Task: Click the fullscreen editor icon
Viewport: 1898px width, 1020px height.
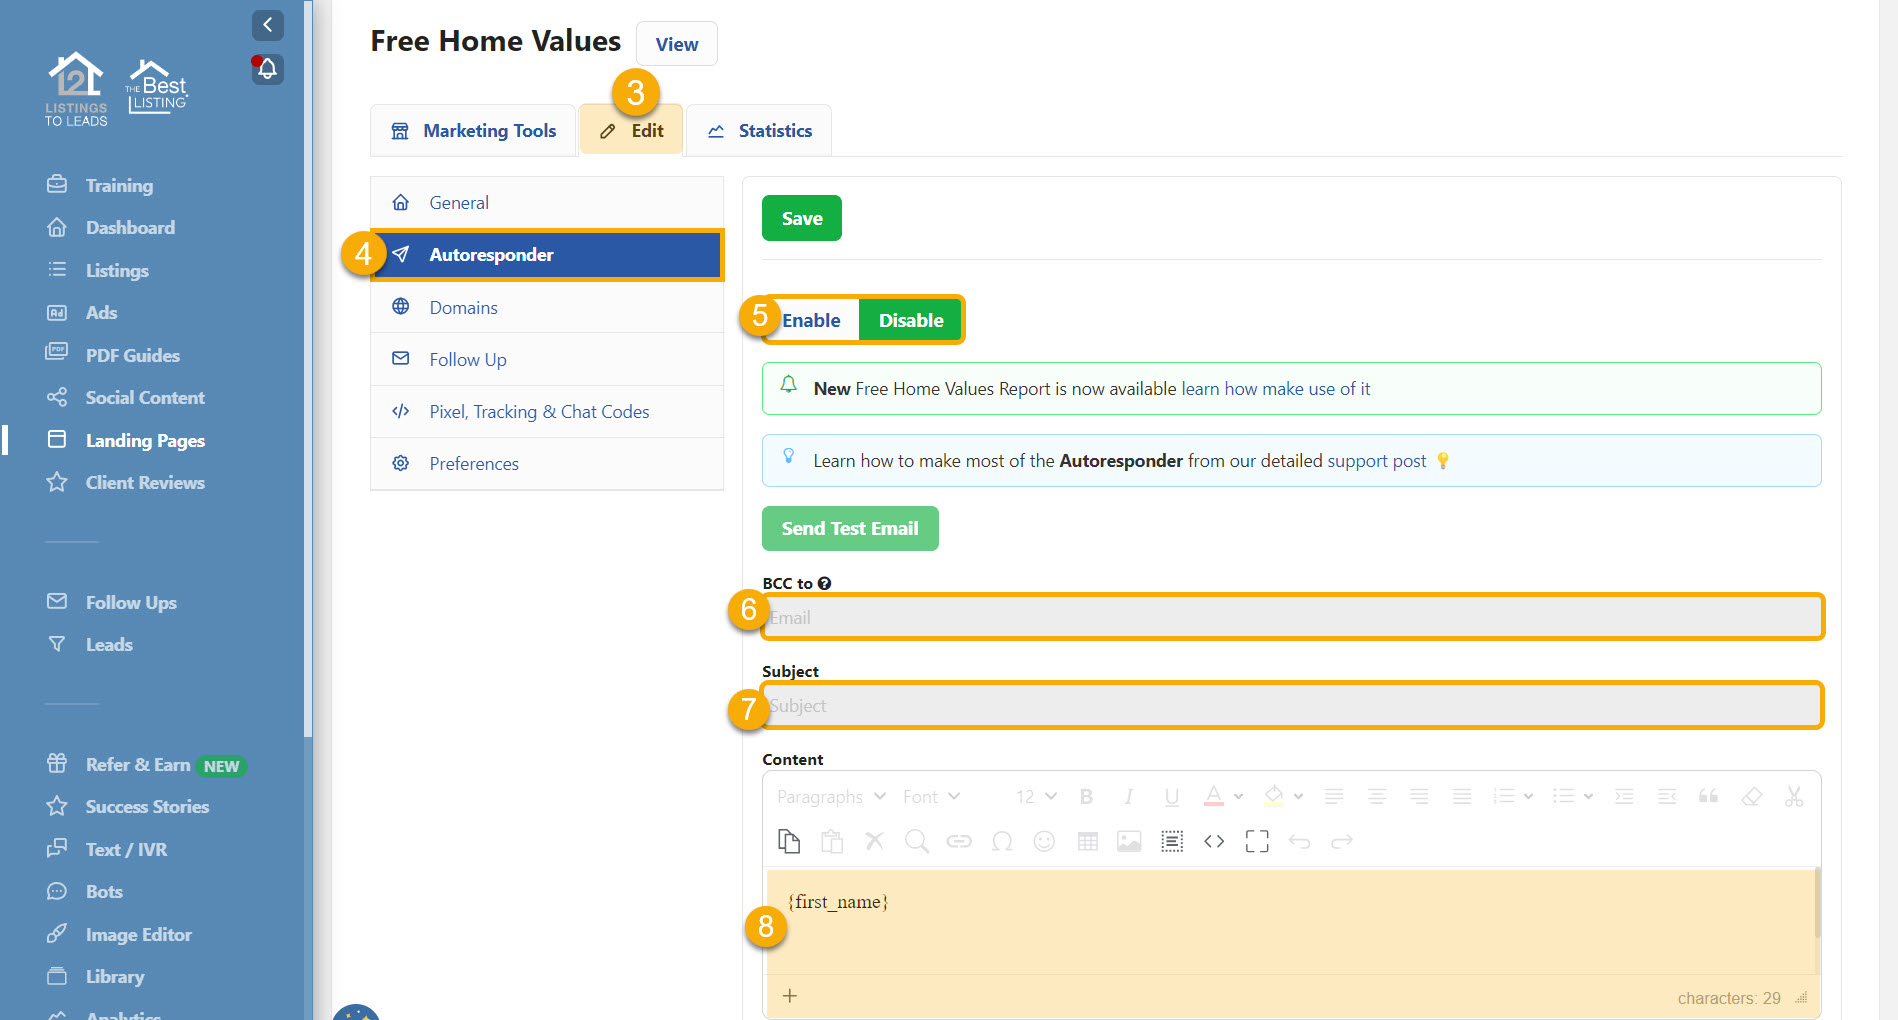Action: coord(1257,842)
